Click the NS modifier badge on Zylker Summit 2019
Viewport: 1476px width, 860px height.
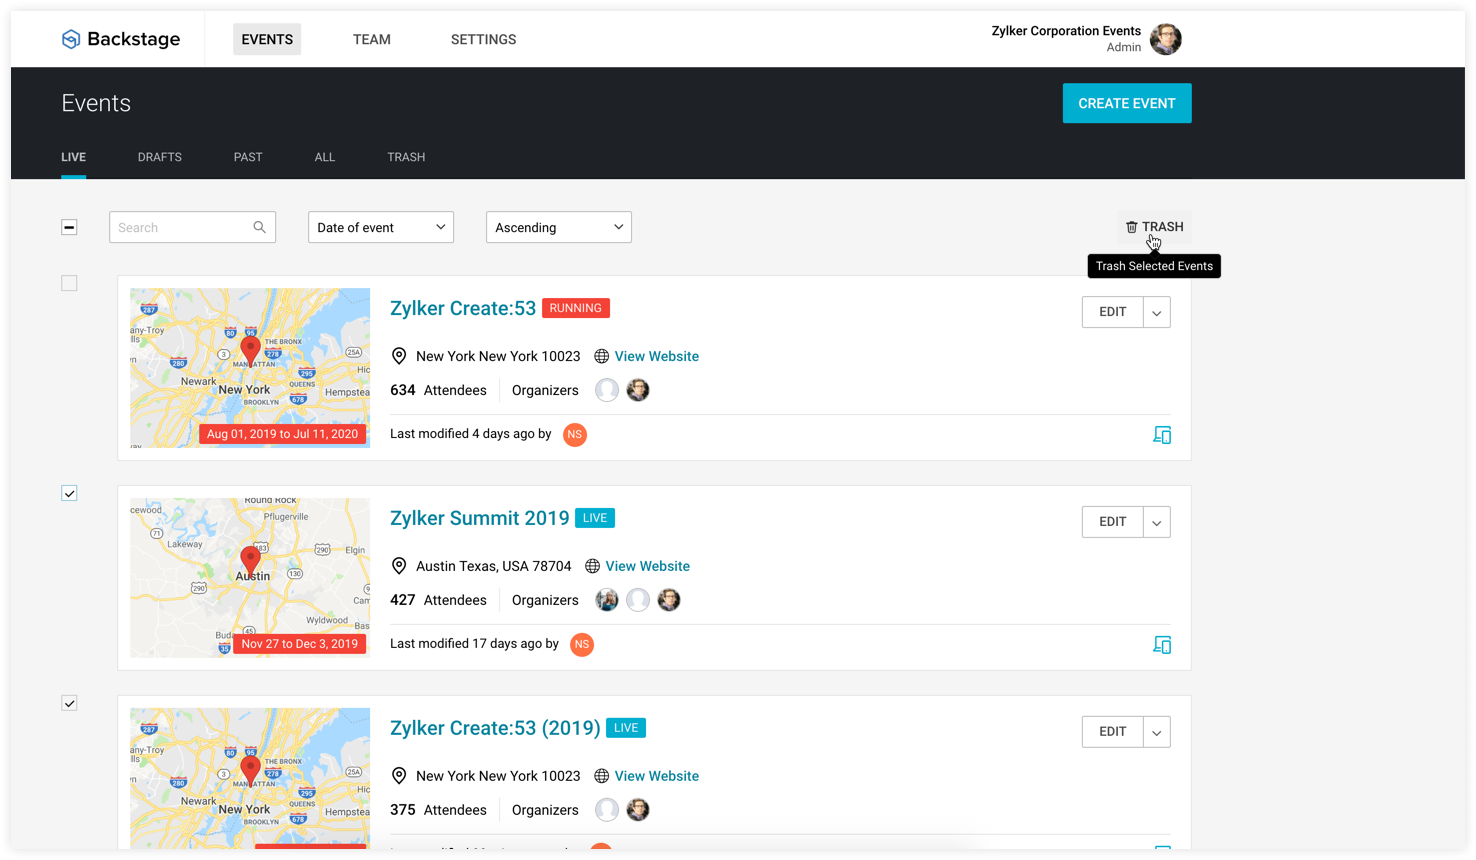pyautogui.click(x=582, y=644)
